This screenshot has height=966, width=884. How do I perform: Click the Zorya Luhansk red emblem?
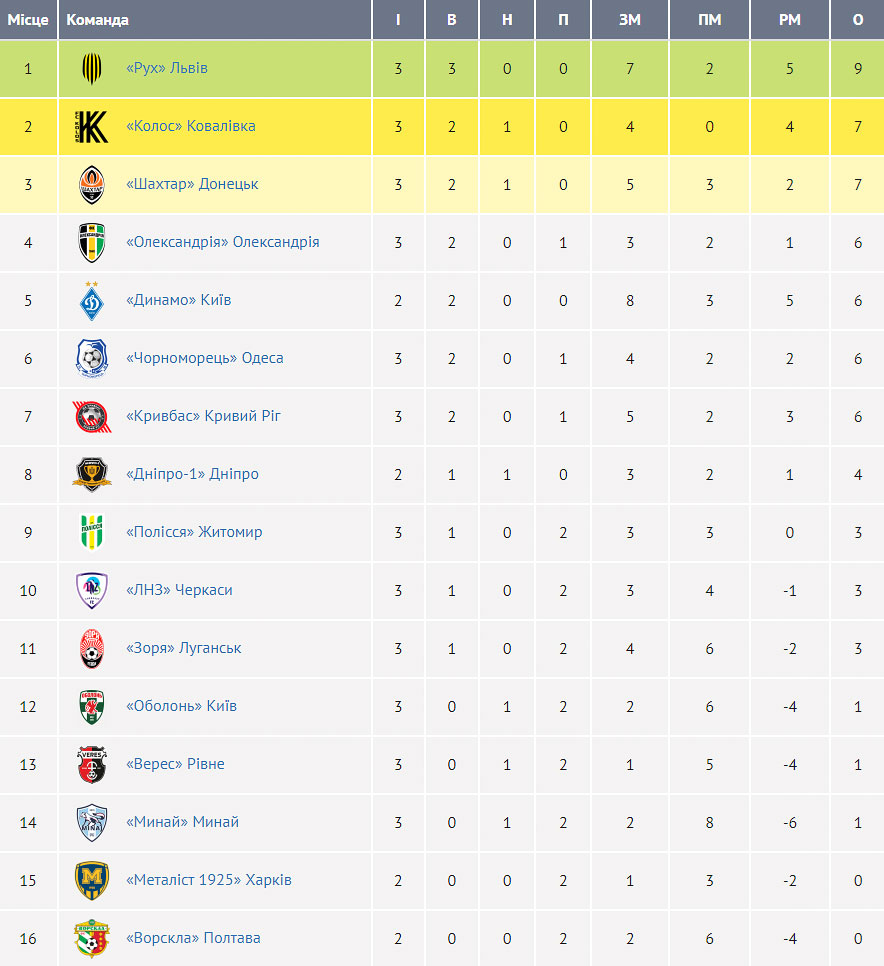coord(92,649)
